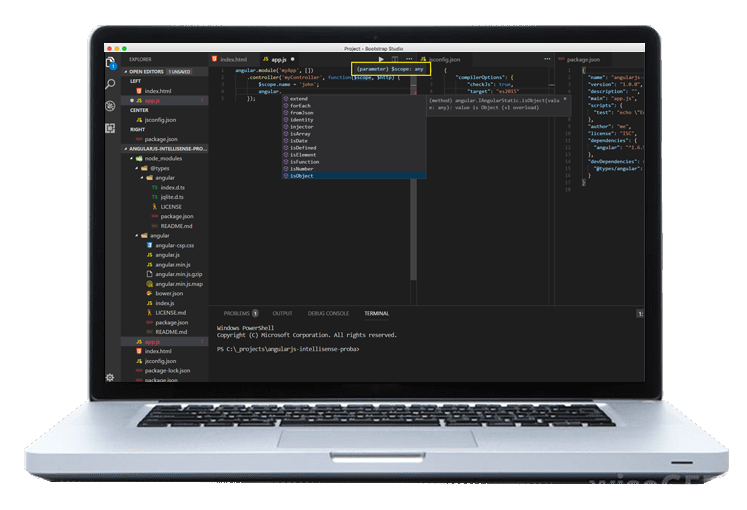Switch to the index.html editor tab

pos(232,60)
